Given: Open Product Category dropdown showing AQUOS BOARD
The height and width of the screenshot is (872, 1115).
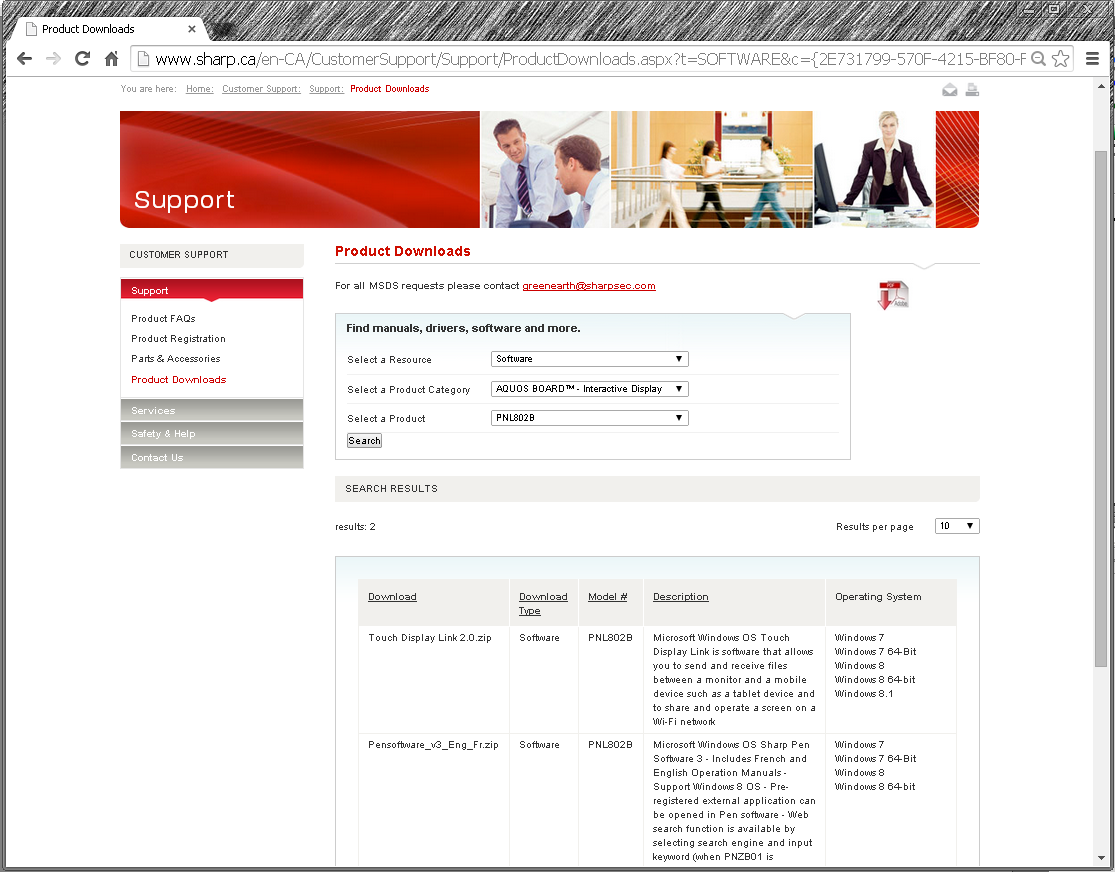Looking at the screenshot, I should (x=589, y=389).
